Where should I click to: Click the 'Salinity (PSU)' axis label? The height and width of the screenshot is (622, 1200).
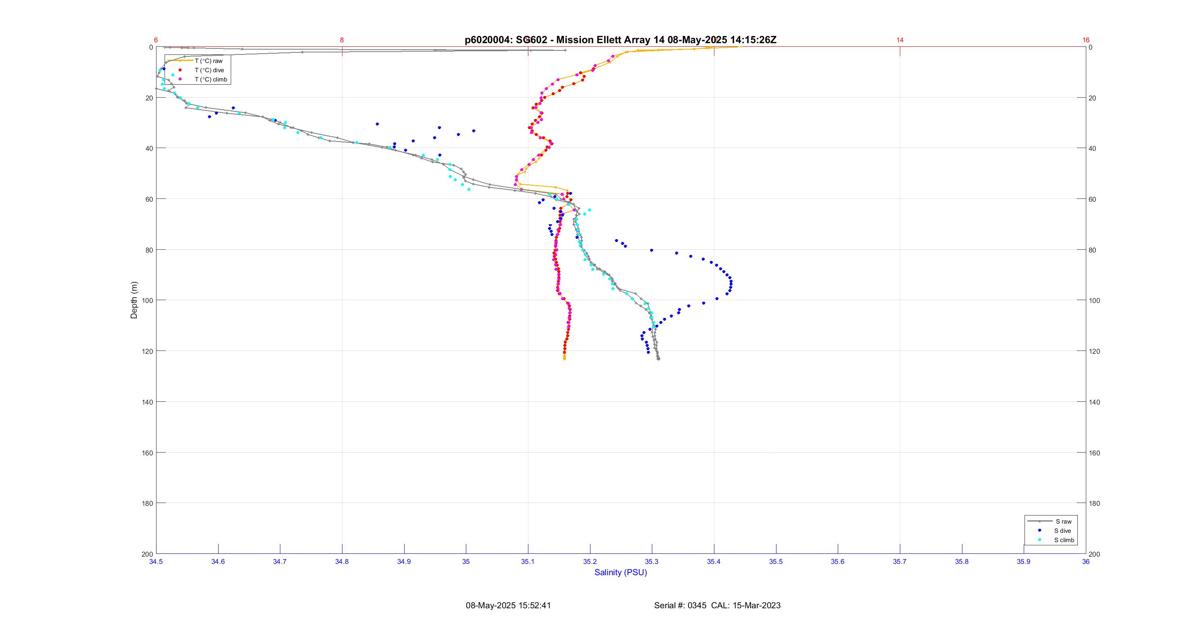pos(620,572)
